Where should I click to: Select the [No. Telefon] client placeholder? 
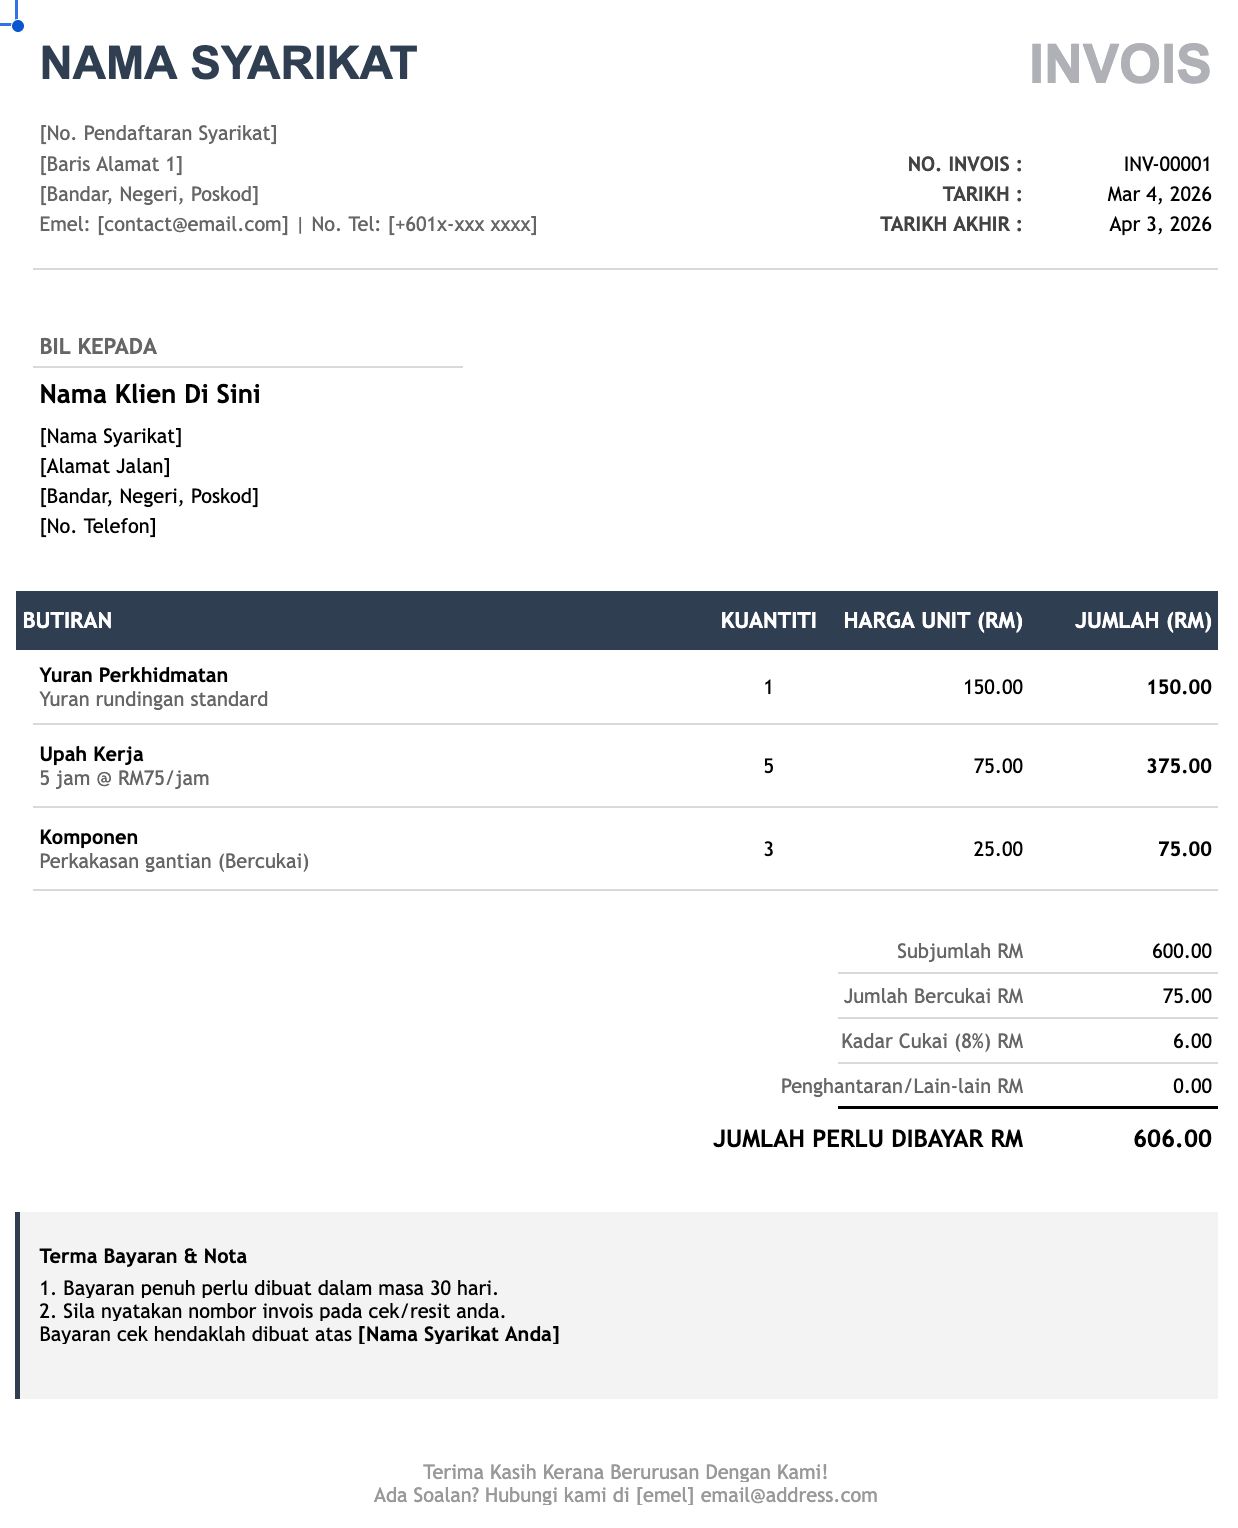pos(98,526)
